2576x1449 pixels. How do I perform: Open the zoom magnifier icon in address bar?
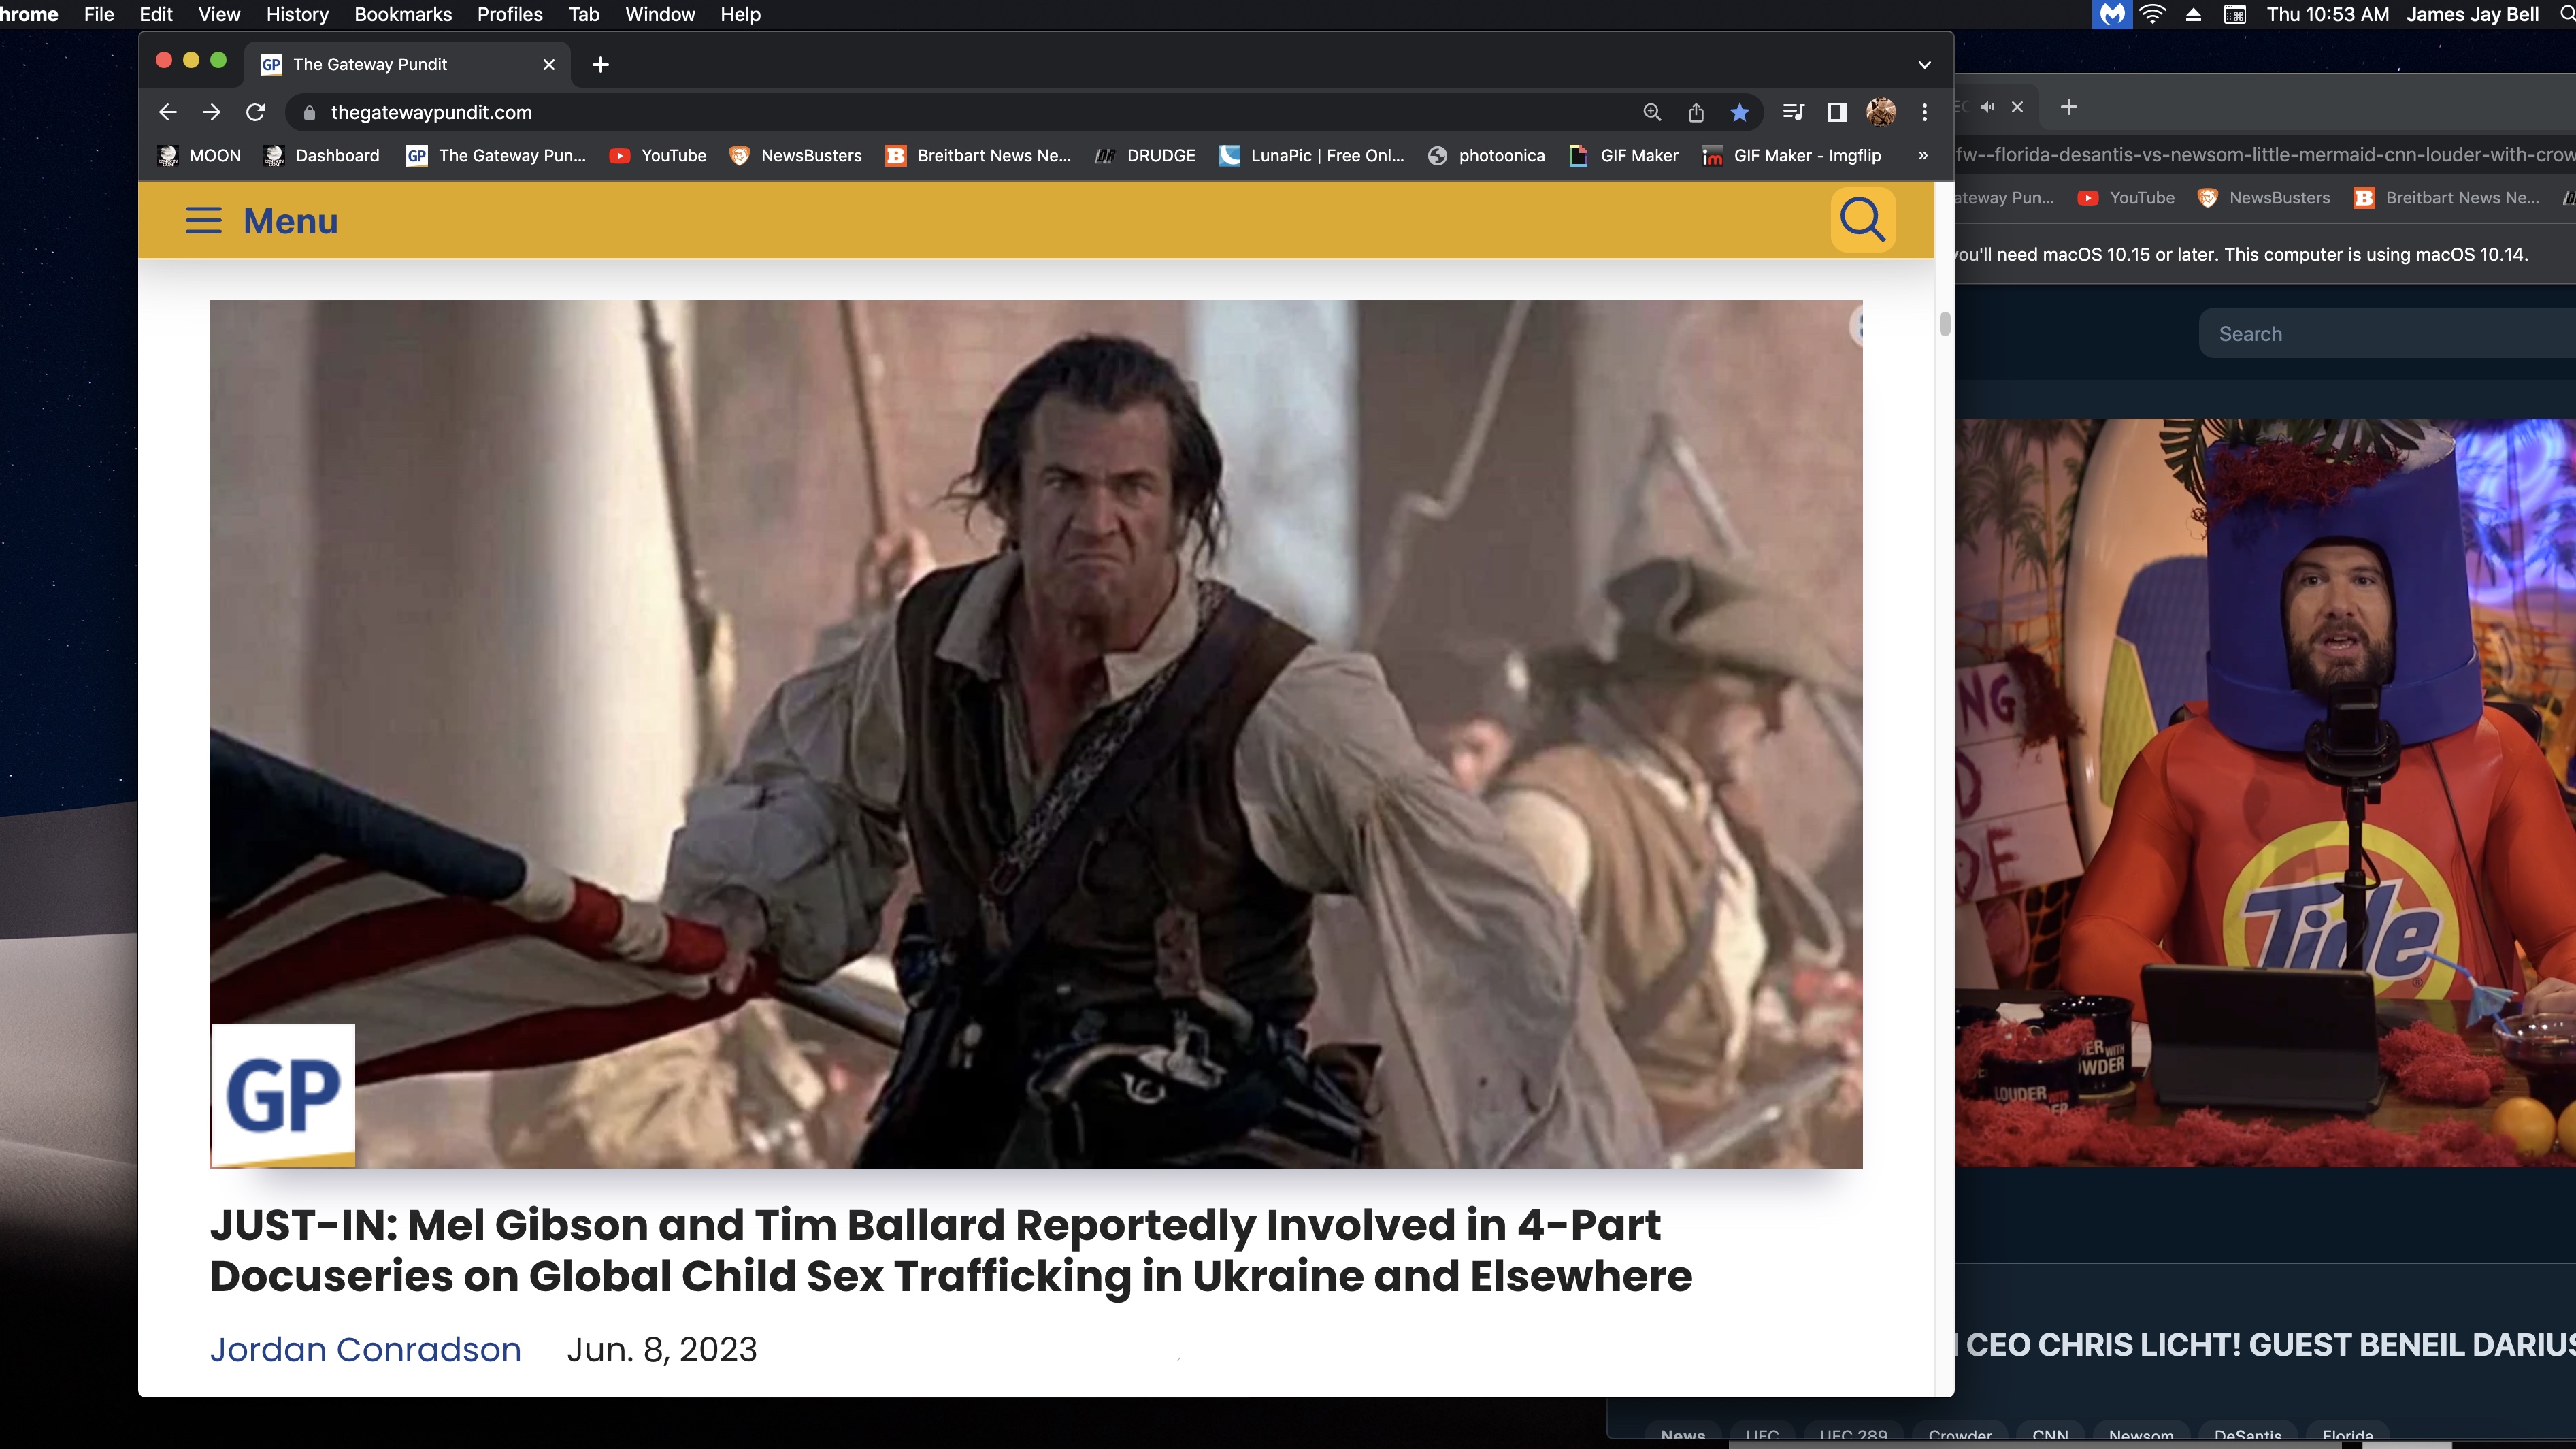pyautogui.click(x=1652, y=112)
